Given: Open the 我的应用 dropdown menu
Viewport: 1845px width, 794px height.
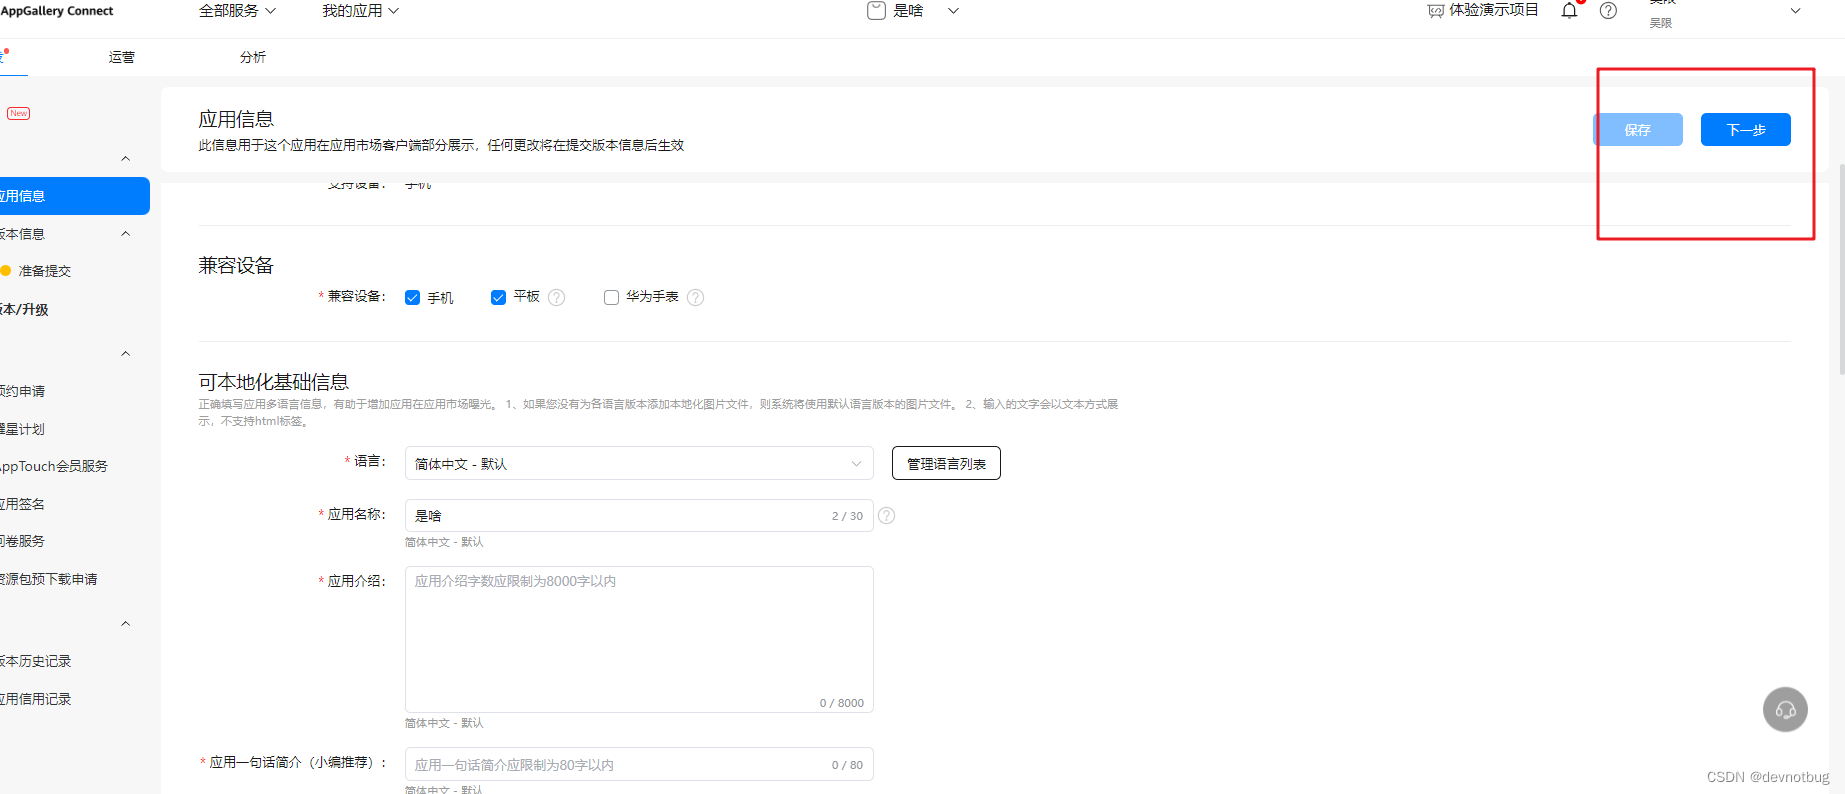Looking at the screenshot, I should (x=360, y=10).
